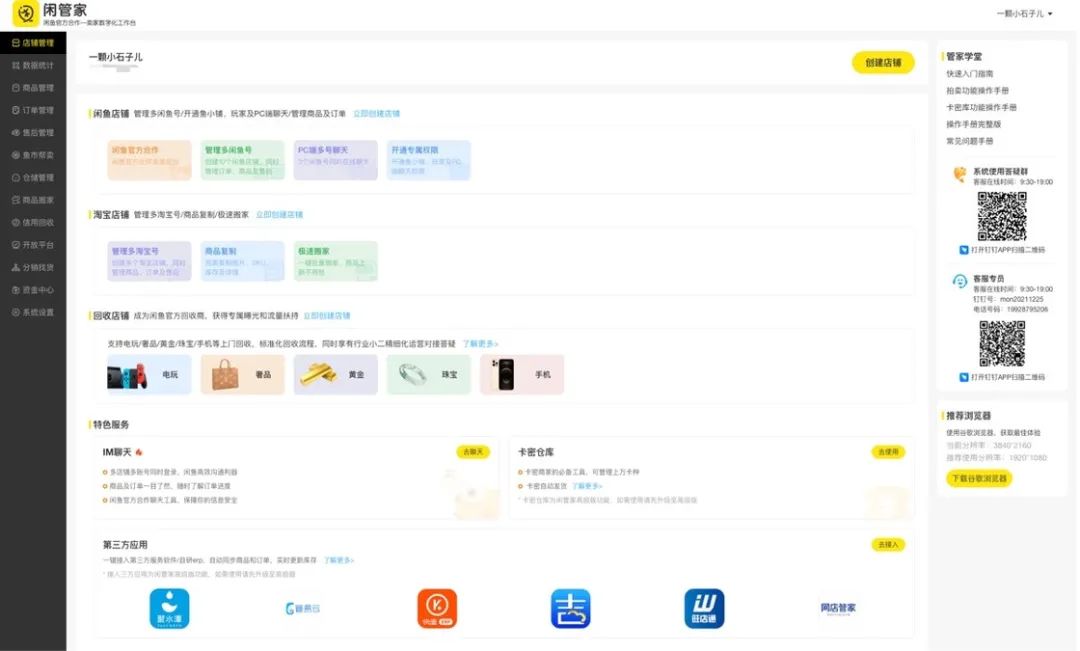
Task: Open 信用回收 in the sidebar
Action: click(33, 223)
